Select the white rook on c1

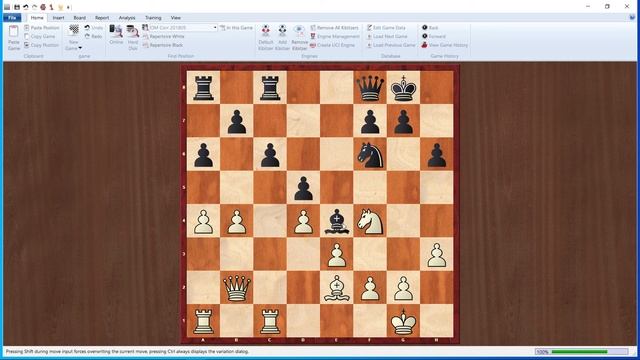[270, 321]
